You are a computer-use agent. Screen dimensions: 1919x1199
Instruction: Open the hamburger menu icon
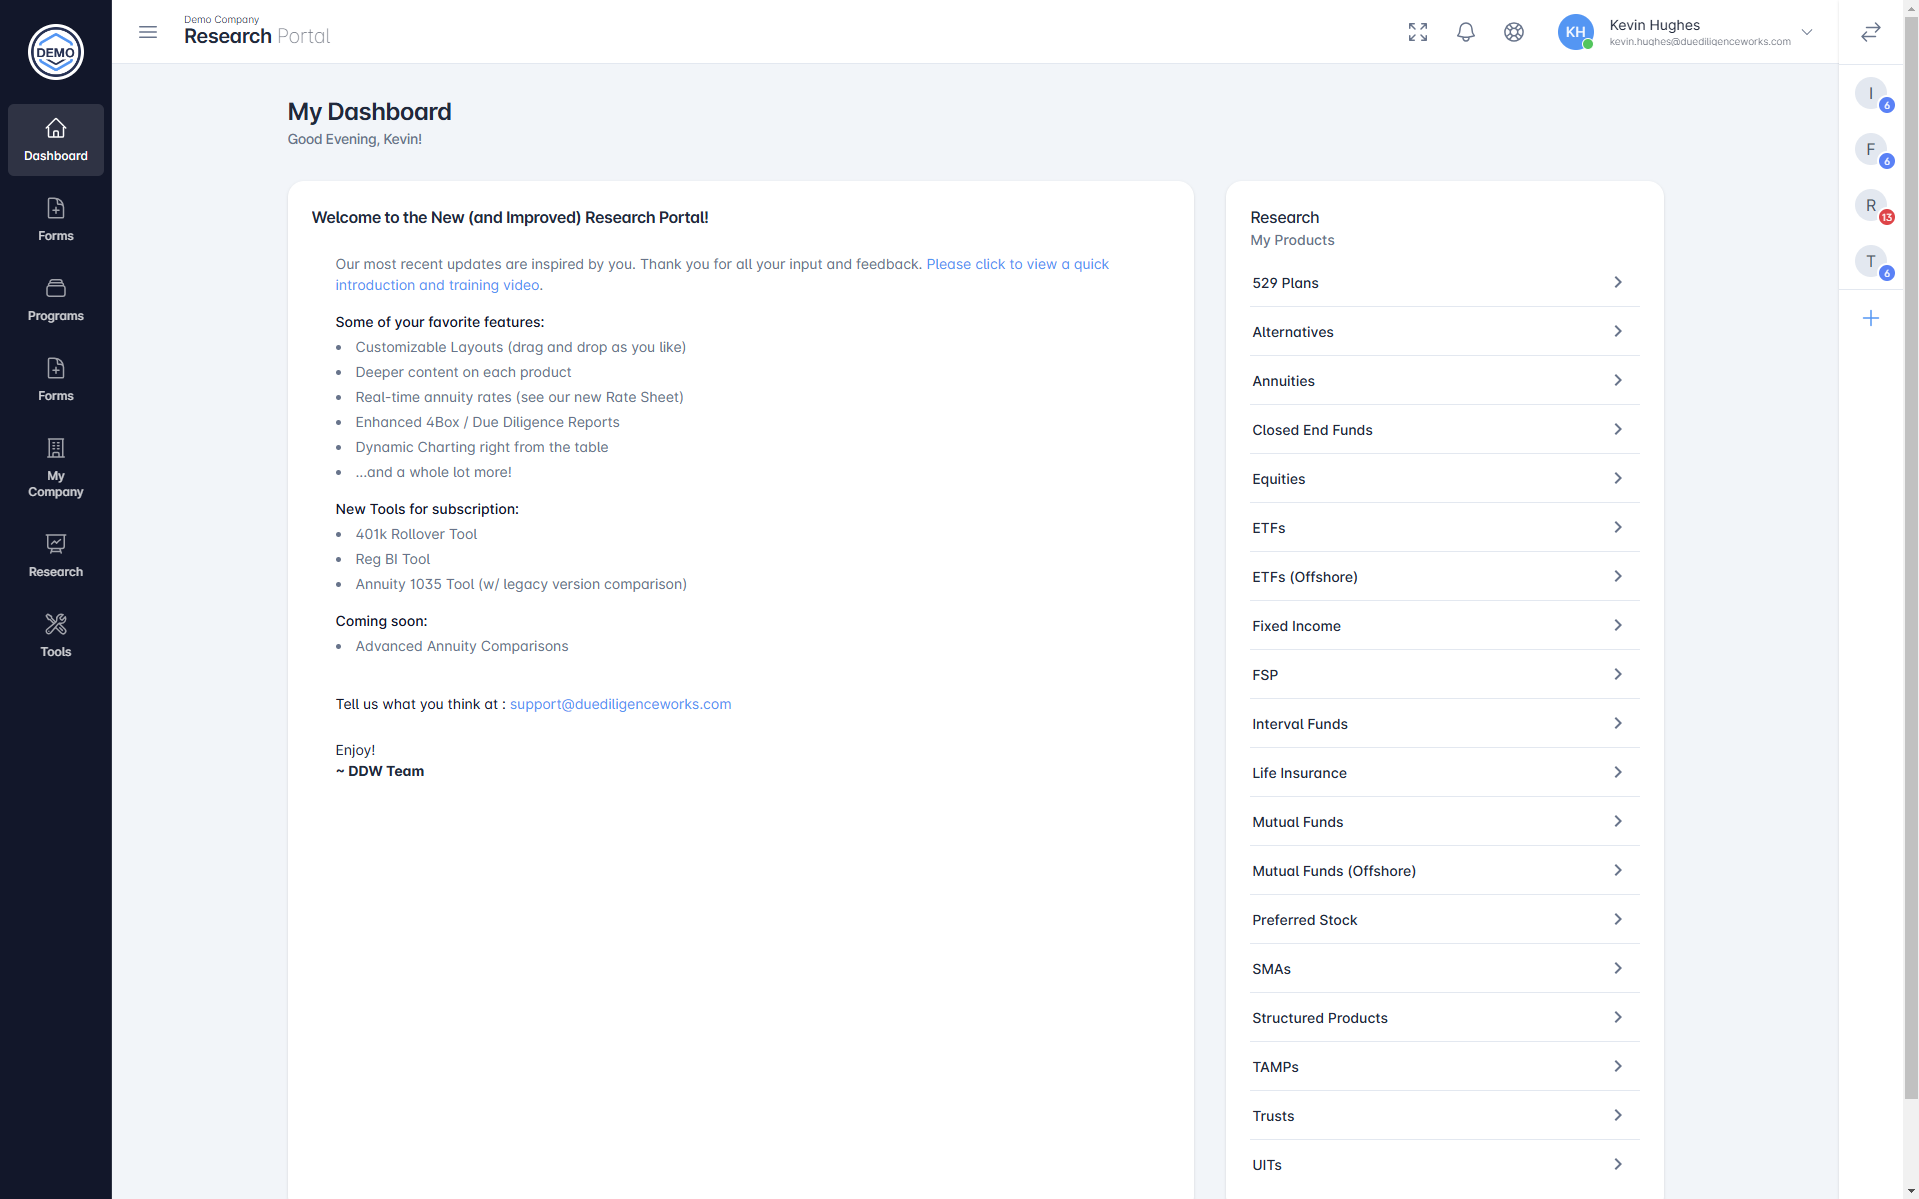[x=148, y=32]
